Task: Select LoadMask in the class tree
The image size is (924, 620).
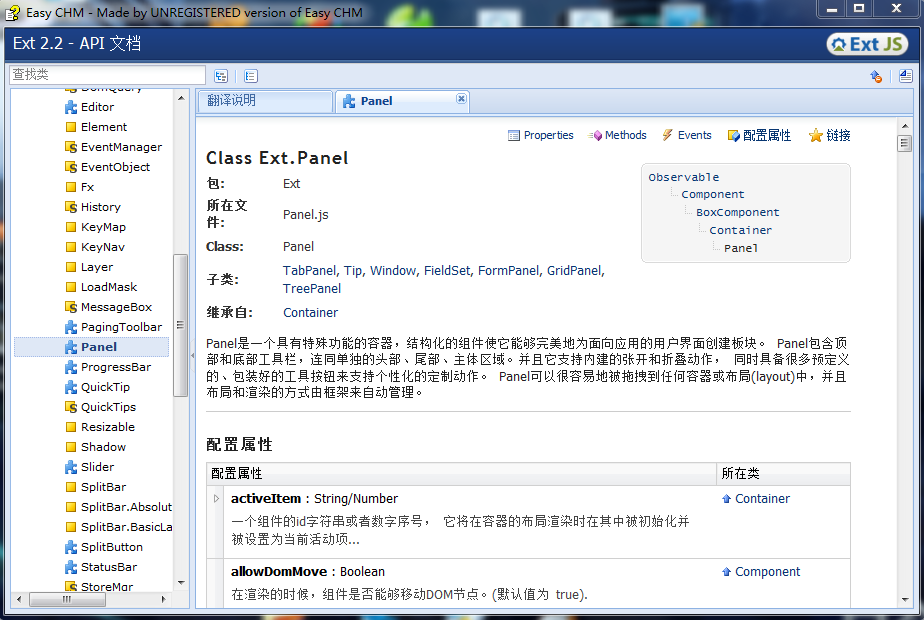Action: [109, 287]
